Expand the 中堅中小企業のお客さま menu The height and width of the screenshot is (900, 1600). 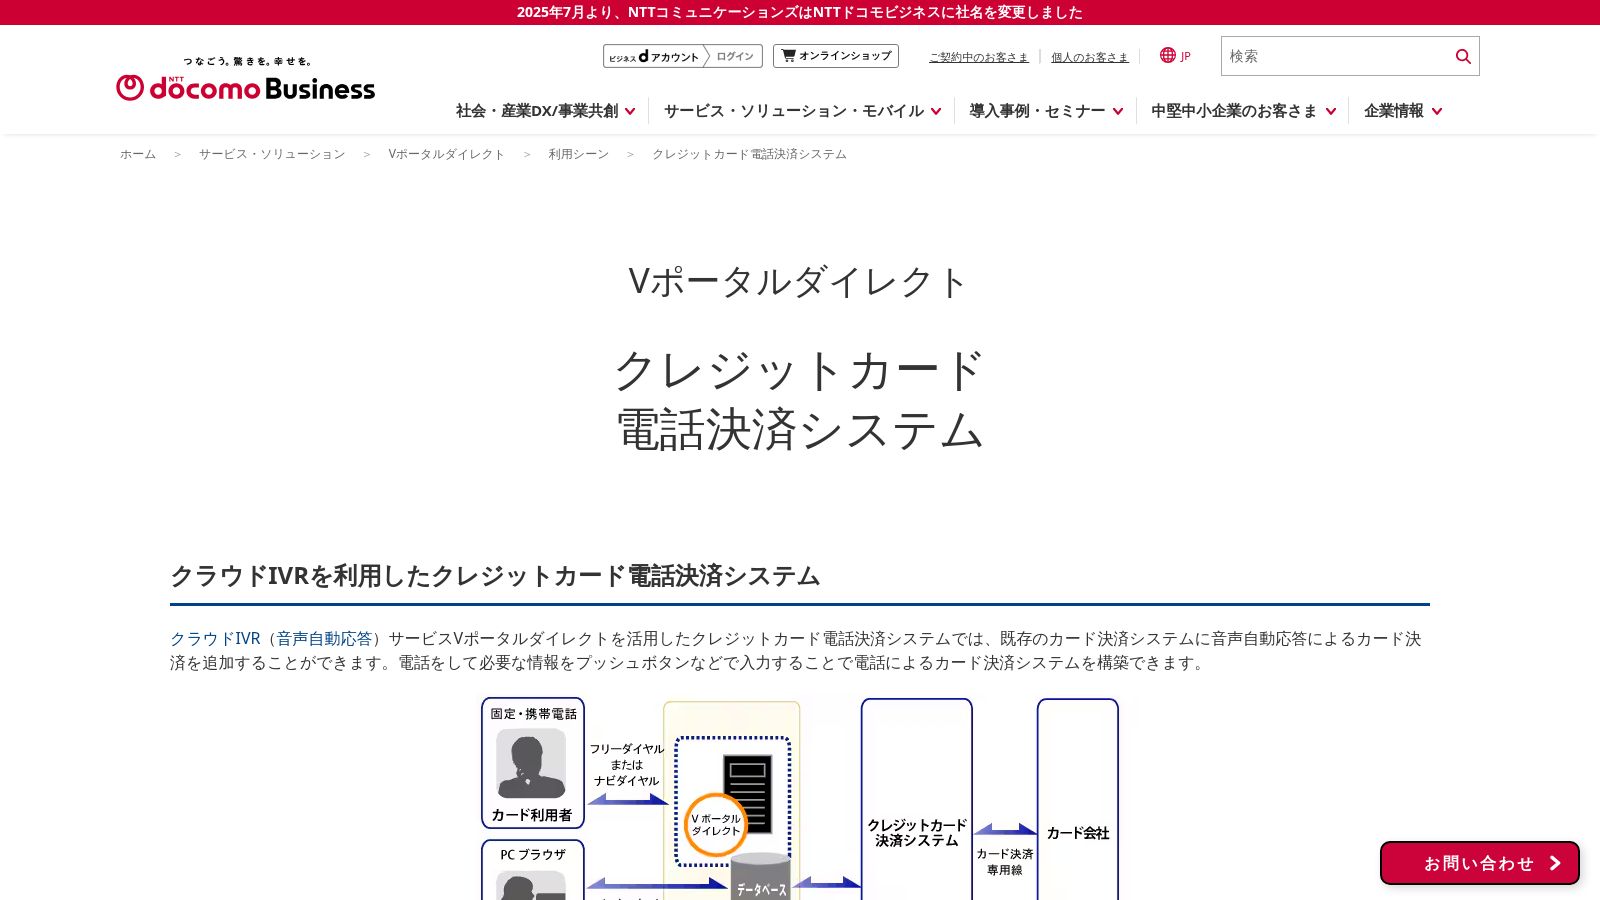[1243, 111]
